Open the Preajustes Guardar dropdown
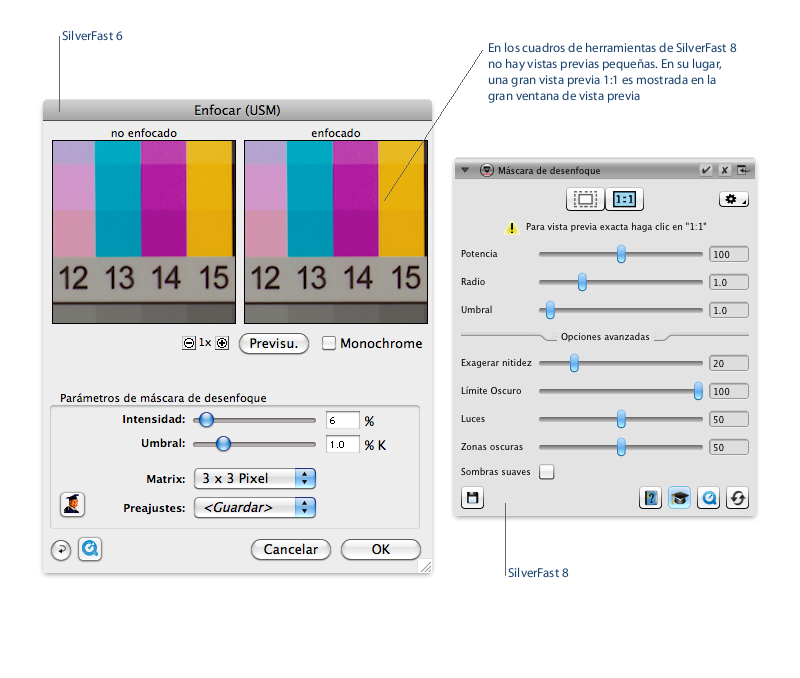The width and height of the screenshot is (800, 678). point(254,507)
